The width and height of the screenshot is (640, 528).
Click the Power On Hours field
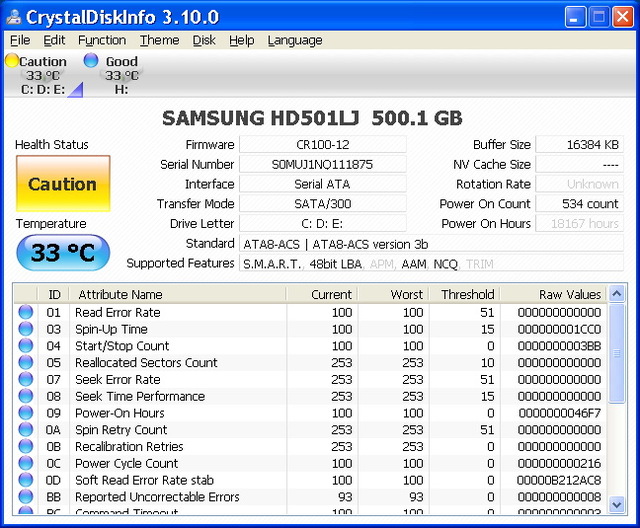coord(580,224)
